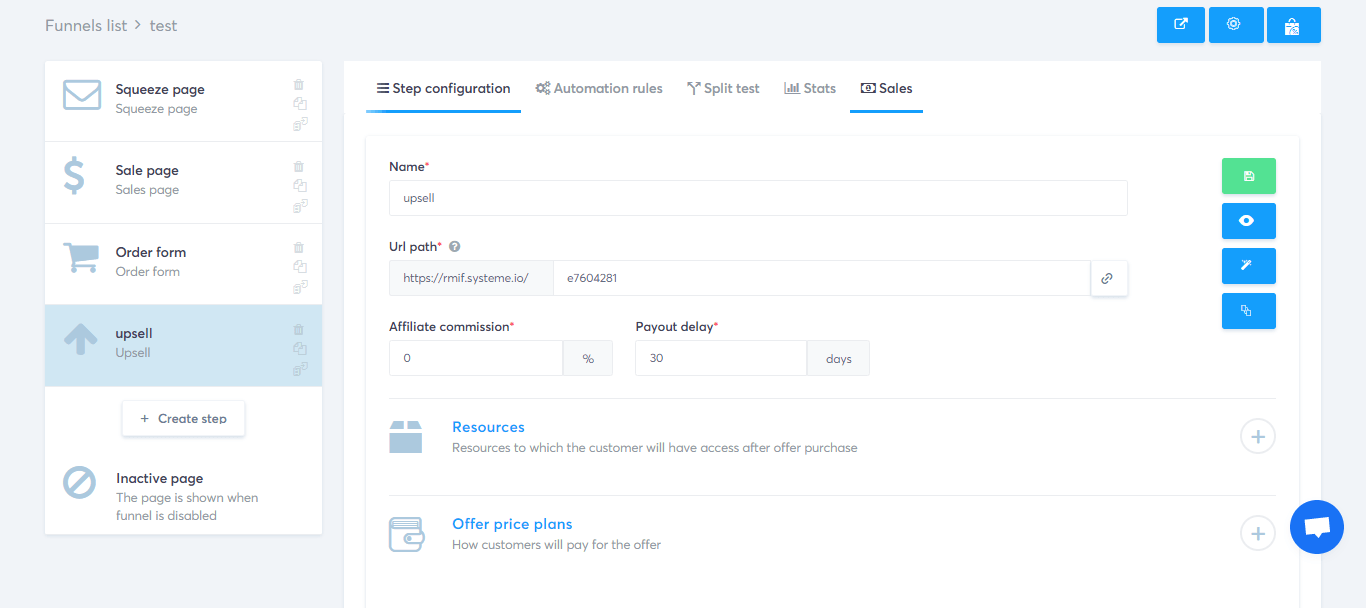Open the Automation rules tab
1366x608 pixels.
point(599,88)
